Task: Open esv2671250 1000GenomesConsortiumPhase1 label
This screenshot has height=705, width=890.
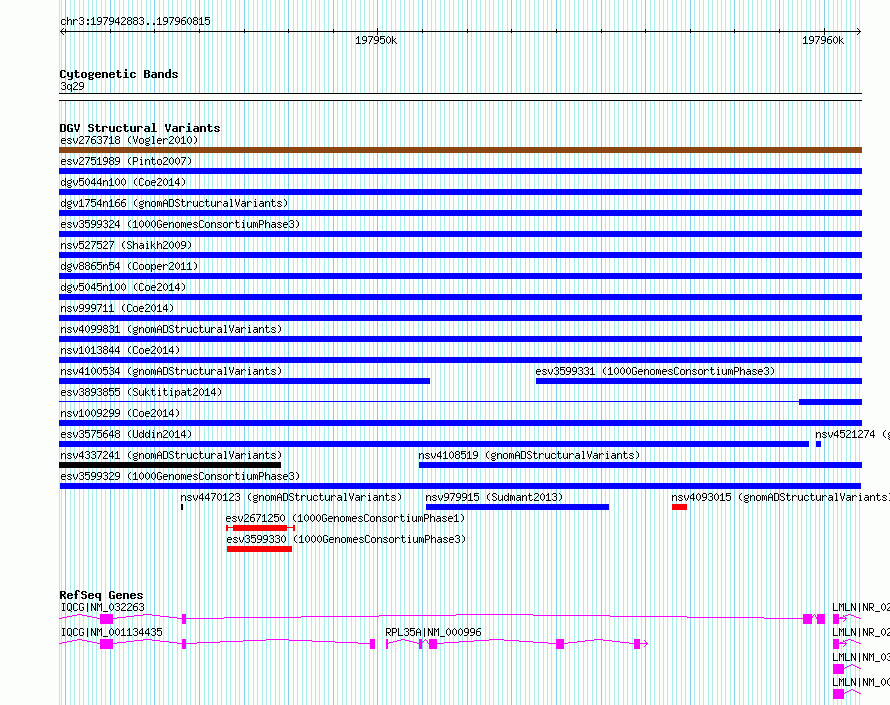Action: (345, 518)
